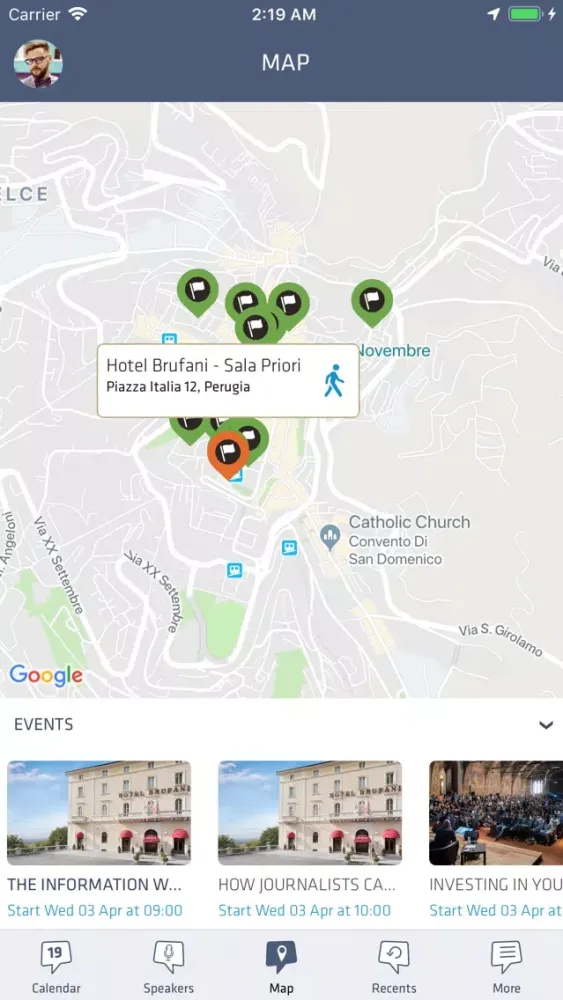Open first Hotel Brufani event thumbnail
This screenshot has height=1000, width=563.
click(99, 812)
